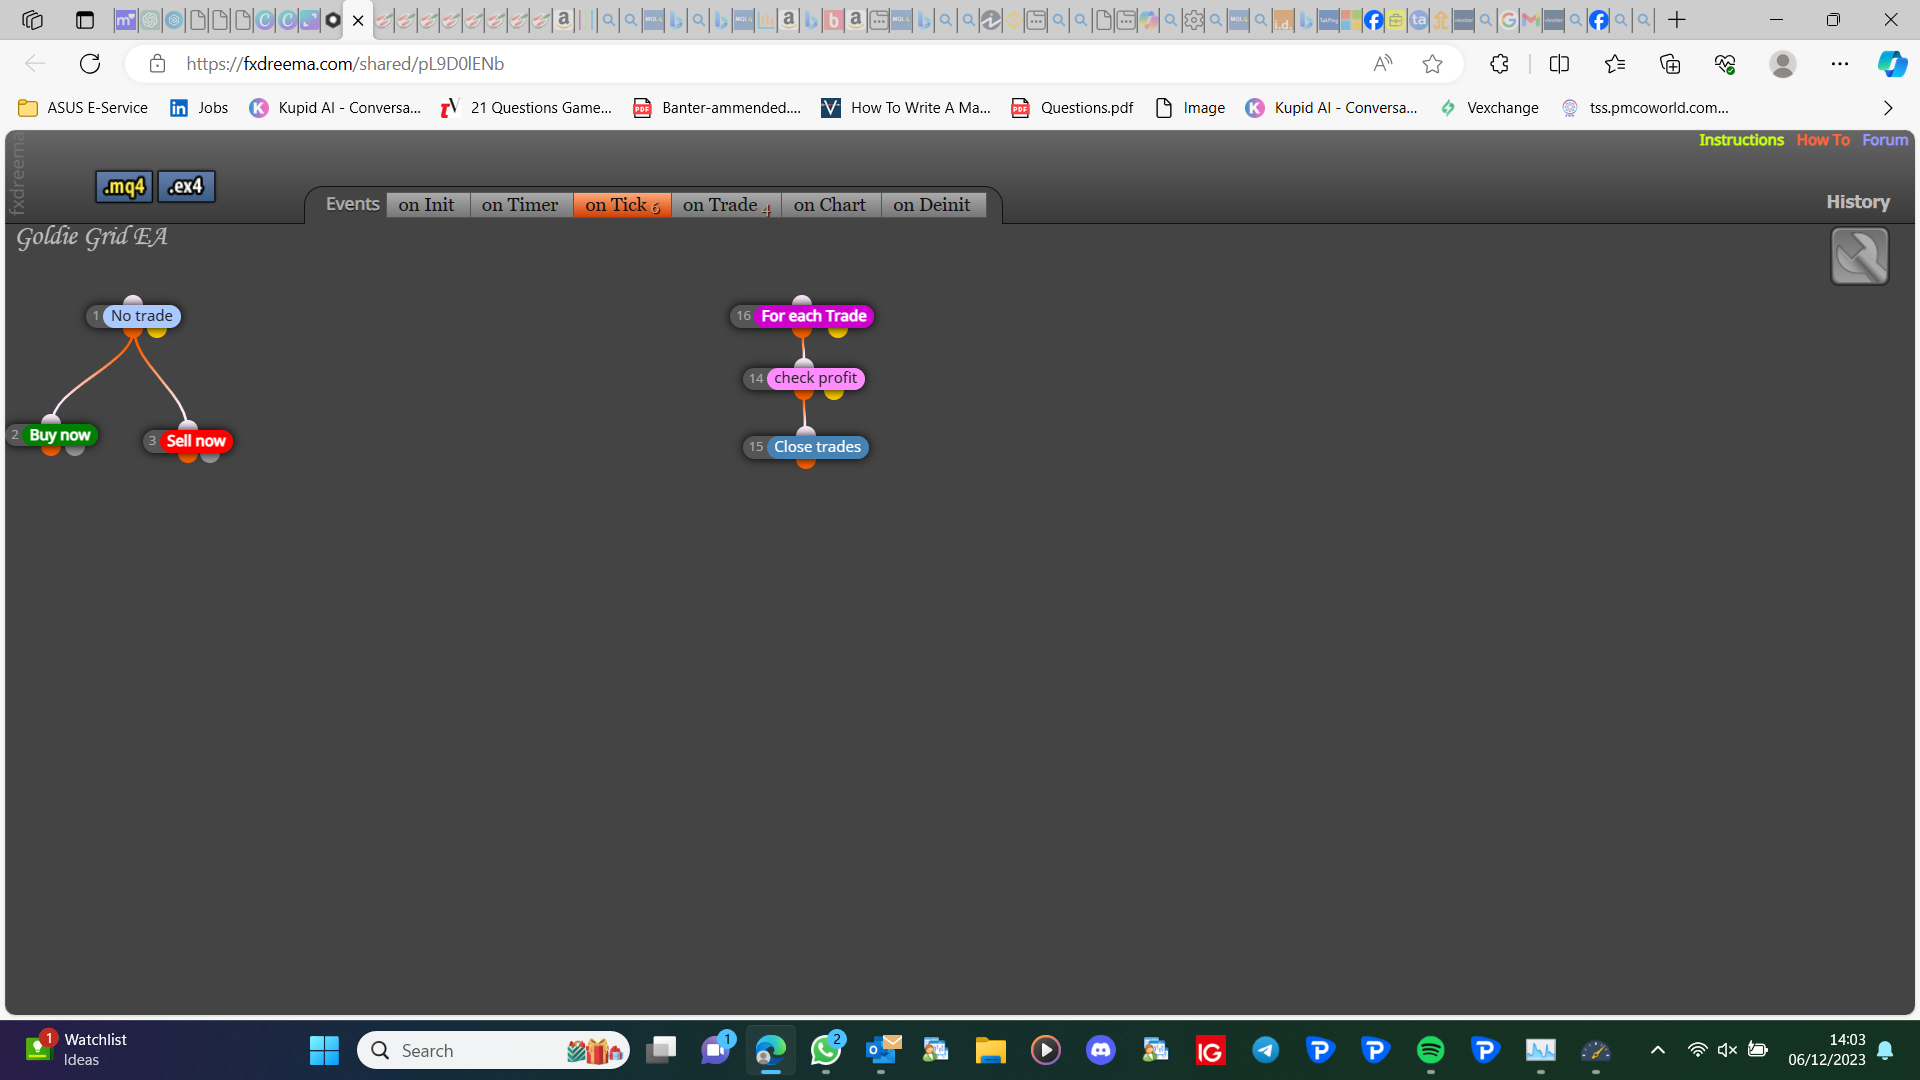Open the Forum link
The image size is (1920, 1080).
point(1885,140)
